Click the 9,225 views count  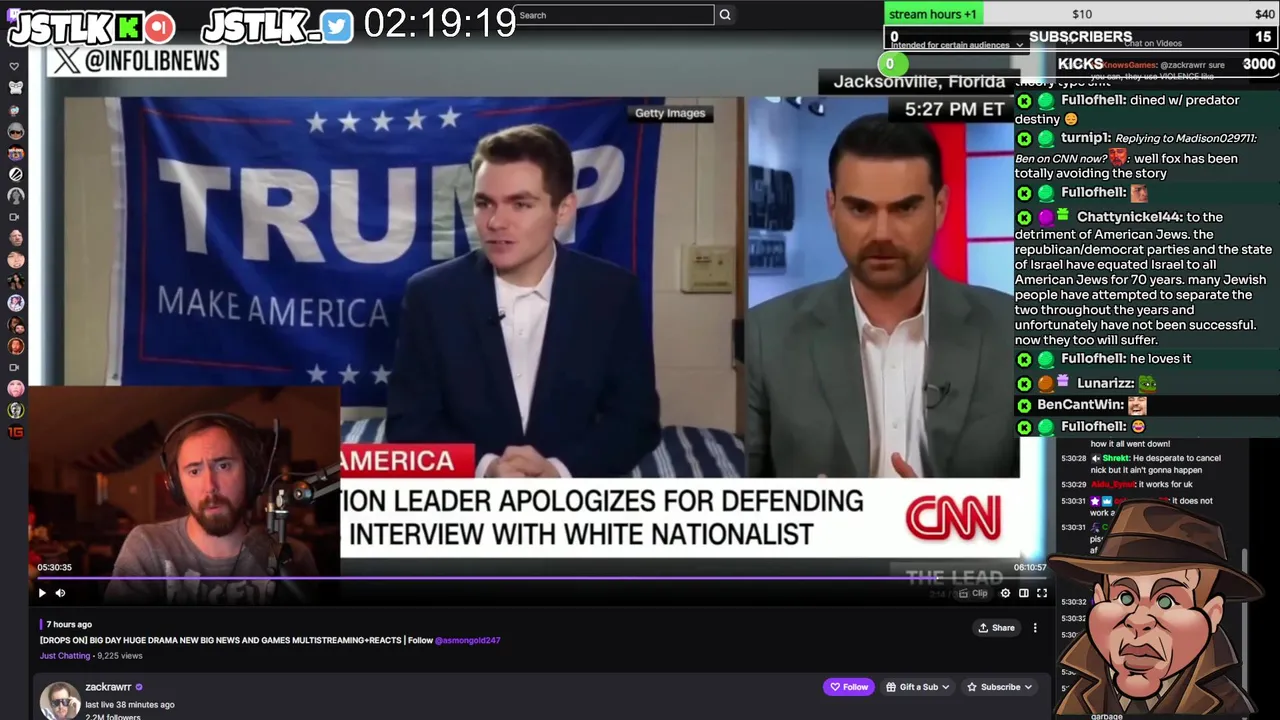(119, 656)
